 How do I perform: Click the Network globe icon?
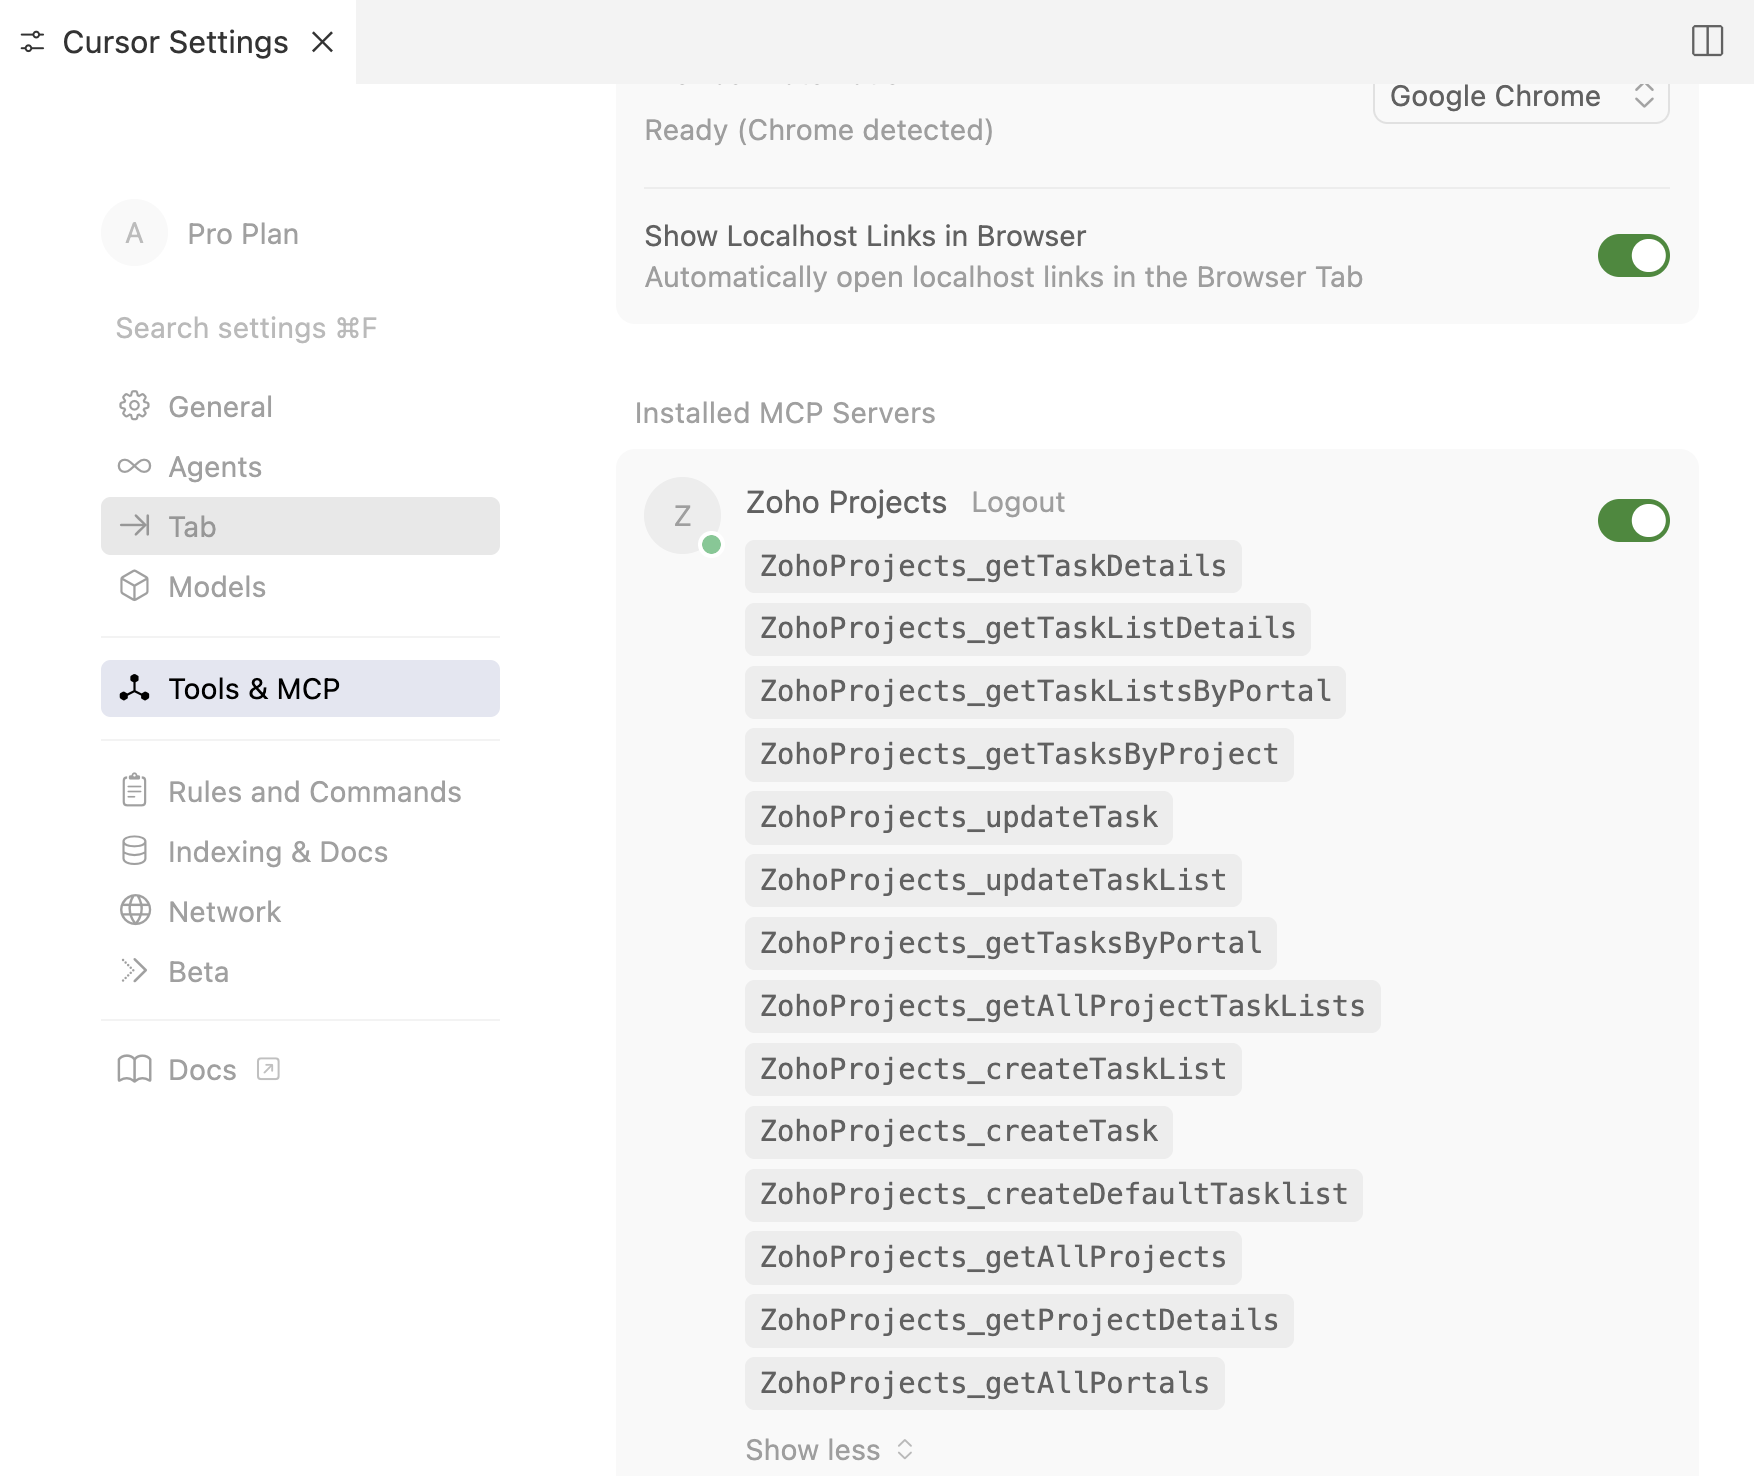pyautogui.click(x=134, y=911)
